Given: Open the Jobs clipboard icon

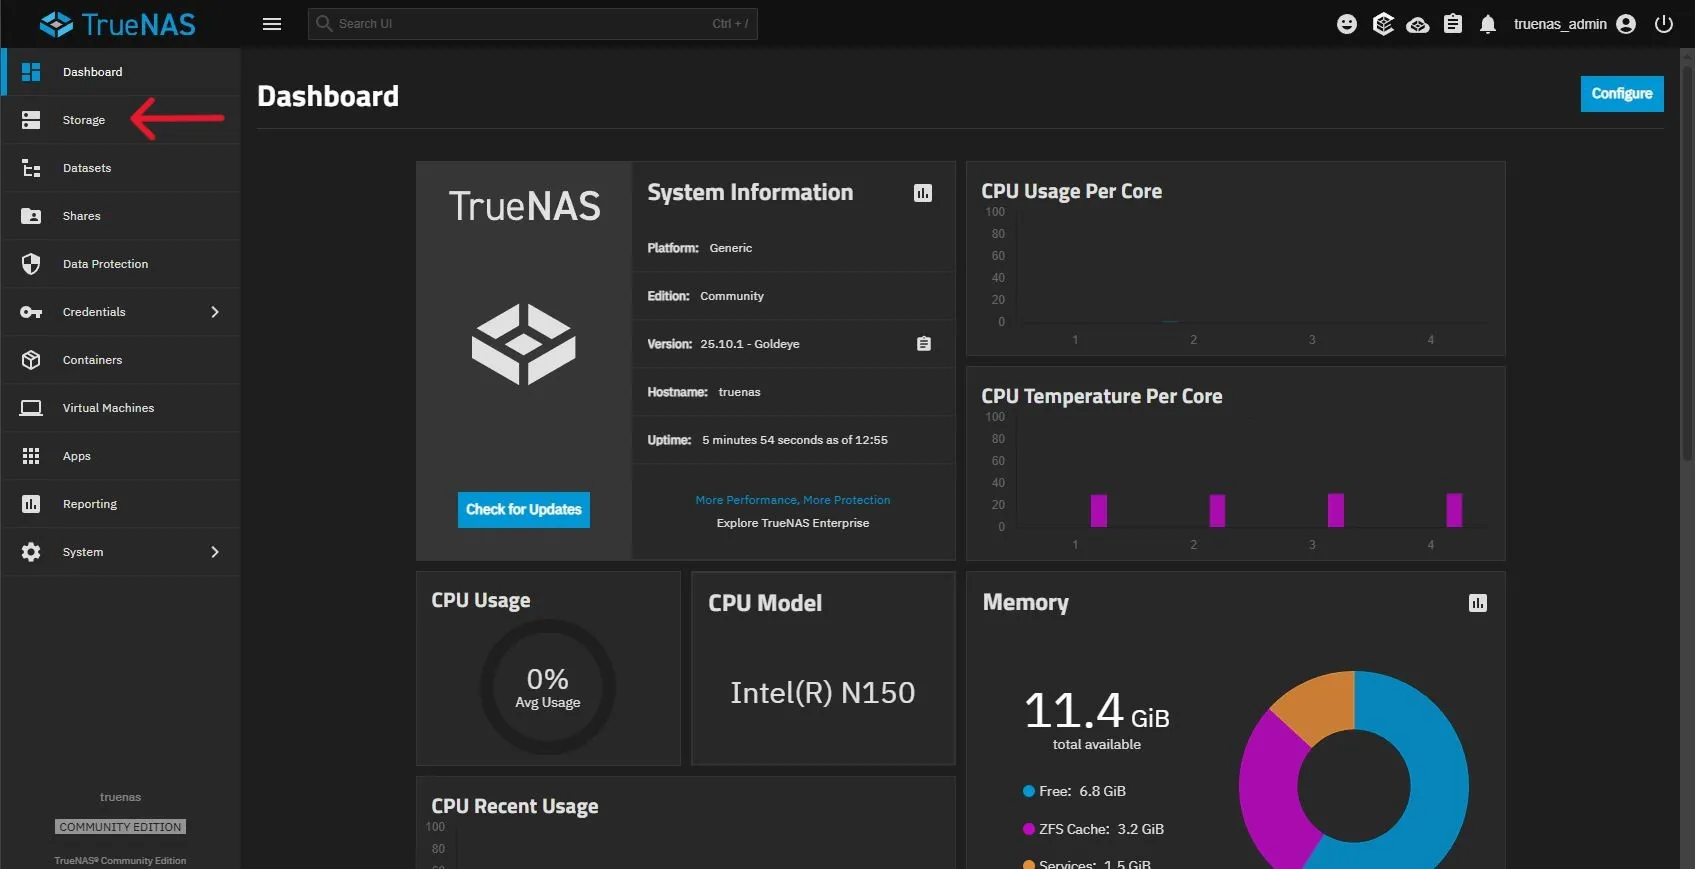Looking at the screenshot, I should [1453, 24].
